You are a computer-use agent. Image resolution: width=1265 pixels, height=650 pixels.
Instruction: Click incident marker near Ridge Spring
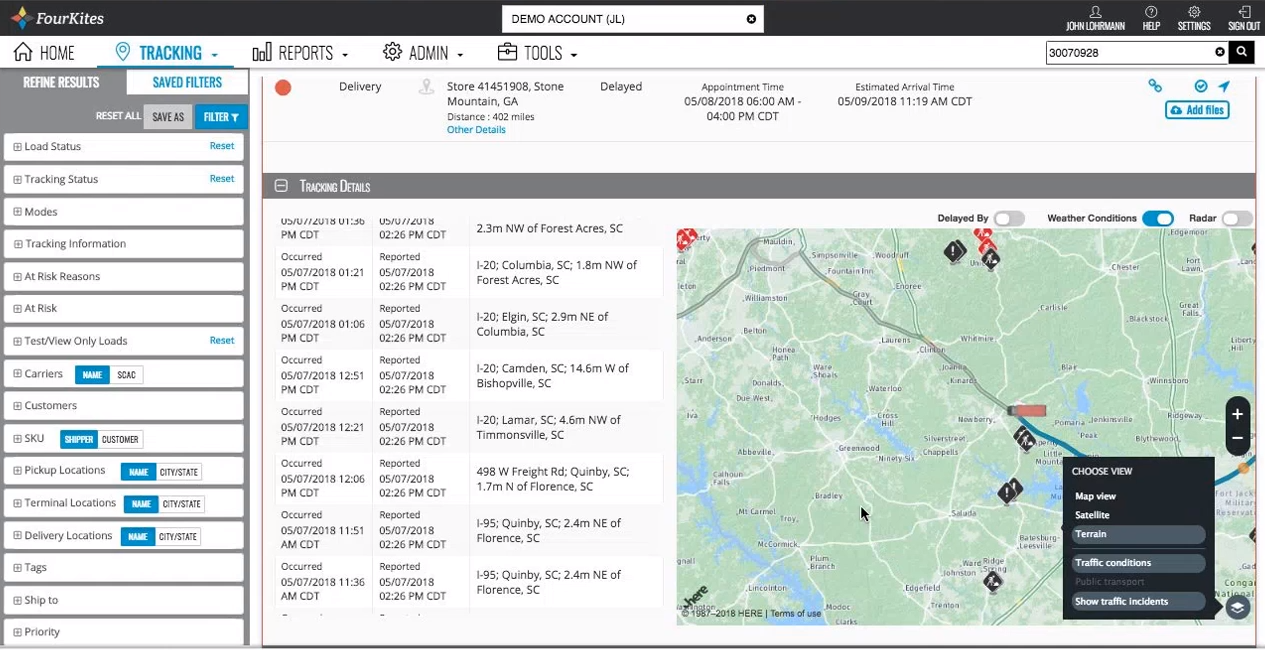(x=992, y=581)
